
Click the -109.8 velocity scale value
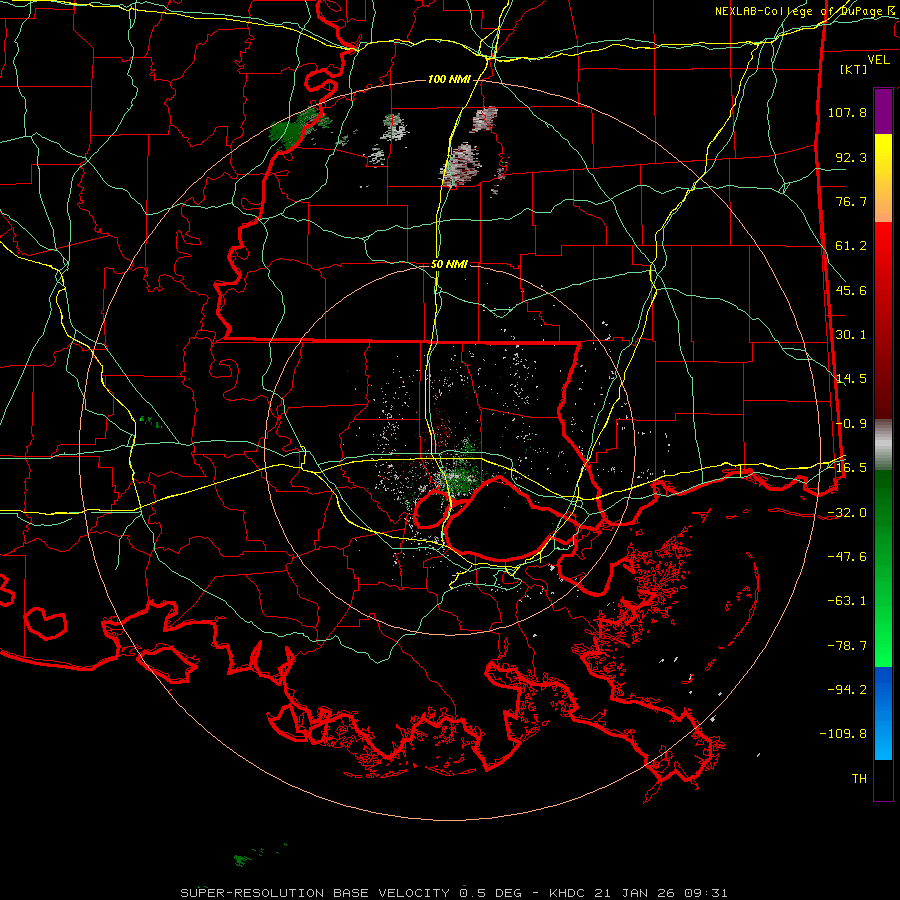point(844,734)
